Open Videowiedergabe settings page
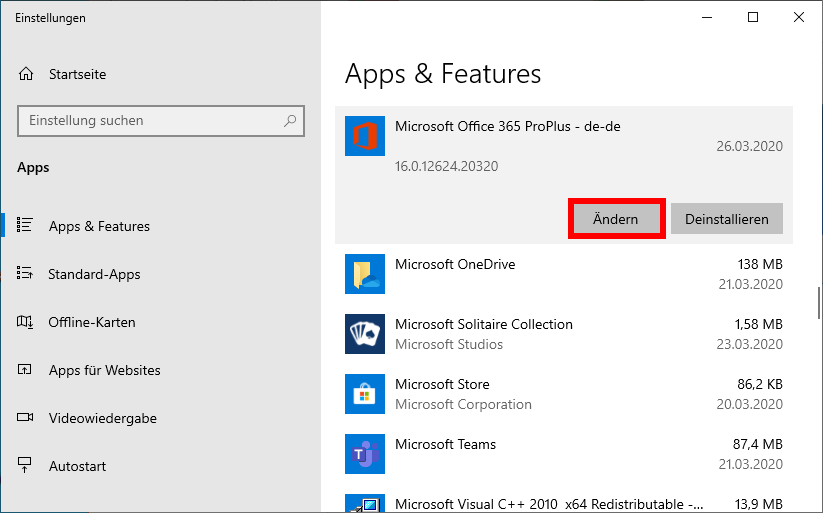Screen dimensions: 823x513 click(x=102, y=419)
